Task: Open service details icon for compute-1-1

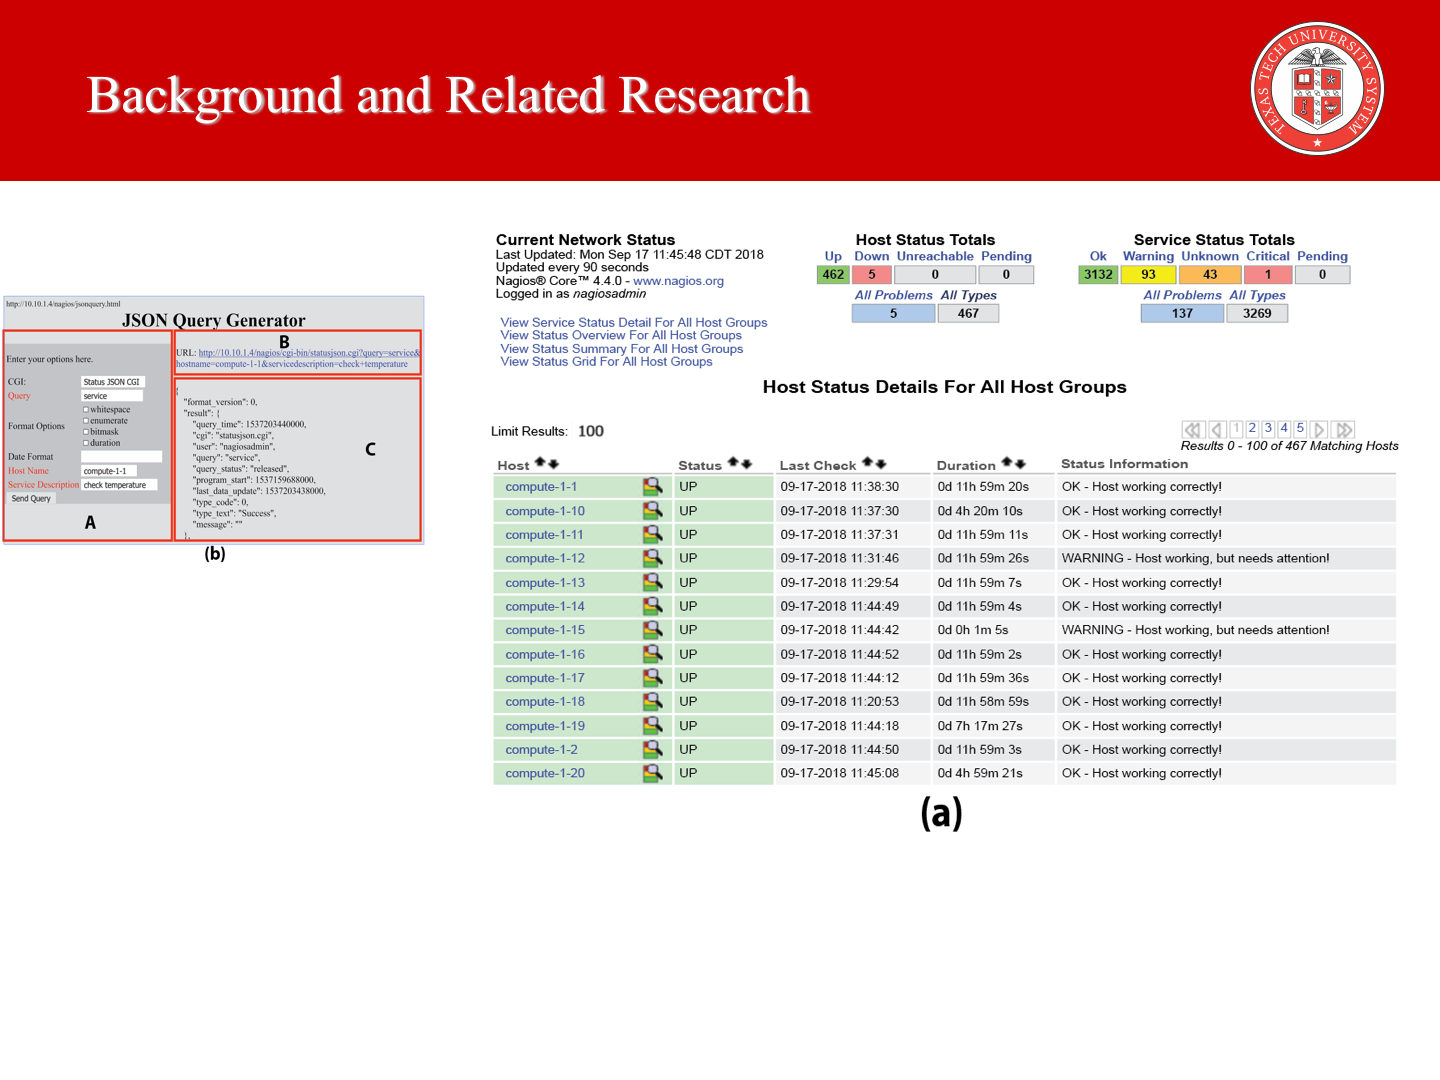Action: click(652, 487)
